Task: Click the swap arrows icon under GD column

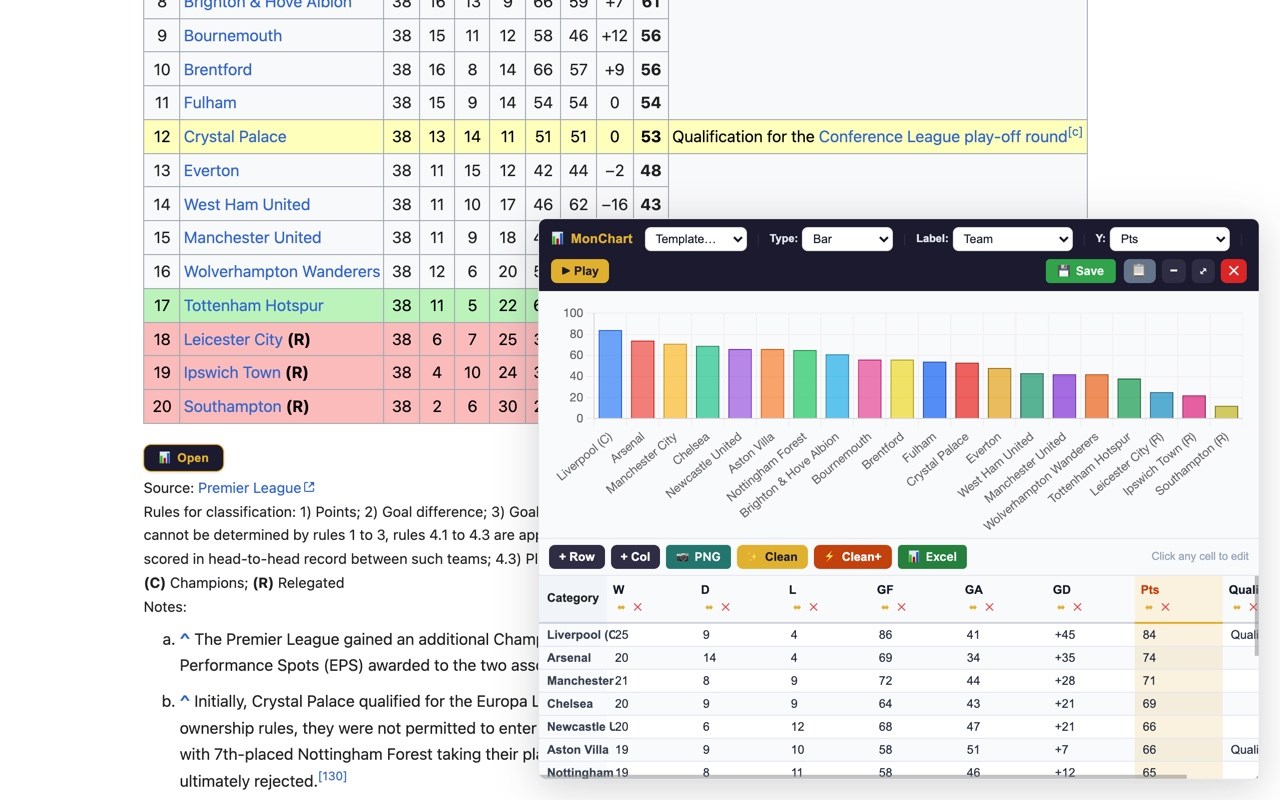Action: pyautogui.click(x=1061, y=607)
